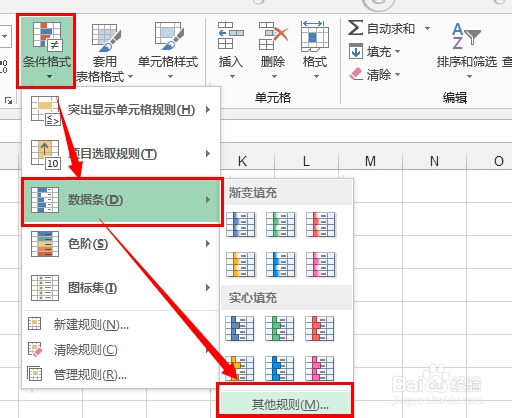
Task: Select red gradient fill data bar
Action: 320,225
